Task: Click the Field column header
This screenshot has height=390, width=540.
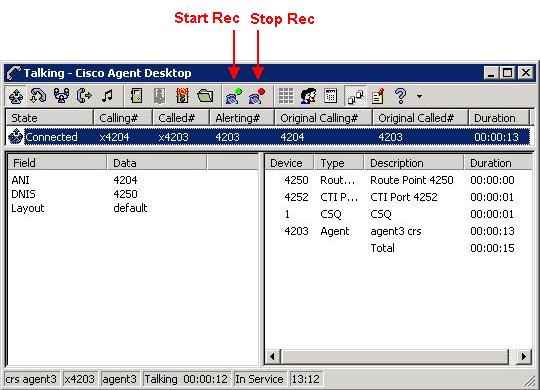Action: 57,163
